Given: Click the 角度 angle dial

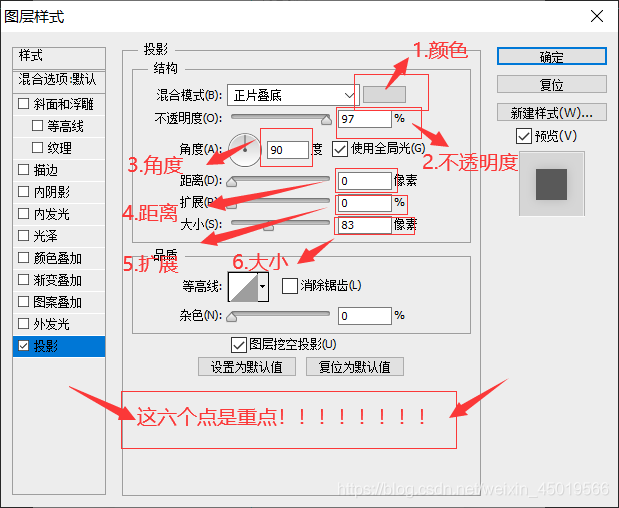Looking at the screenshot, I should click(245, 150).
